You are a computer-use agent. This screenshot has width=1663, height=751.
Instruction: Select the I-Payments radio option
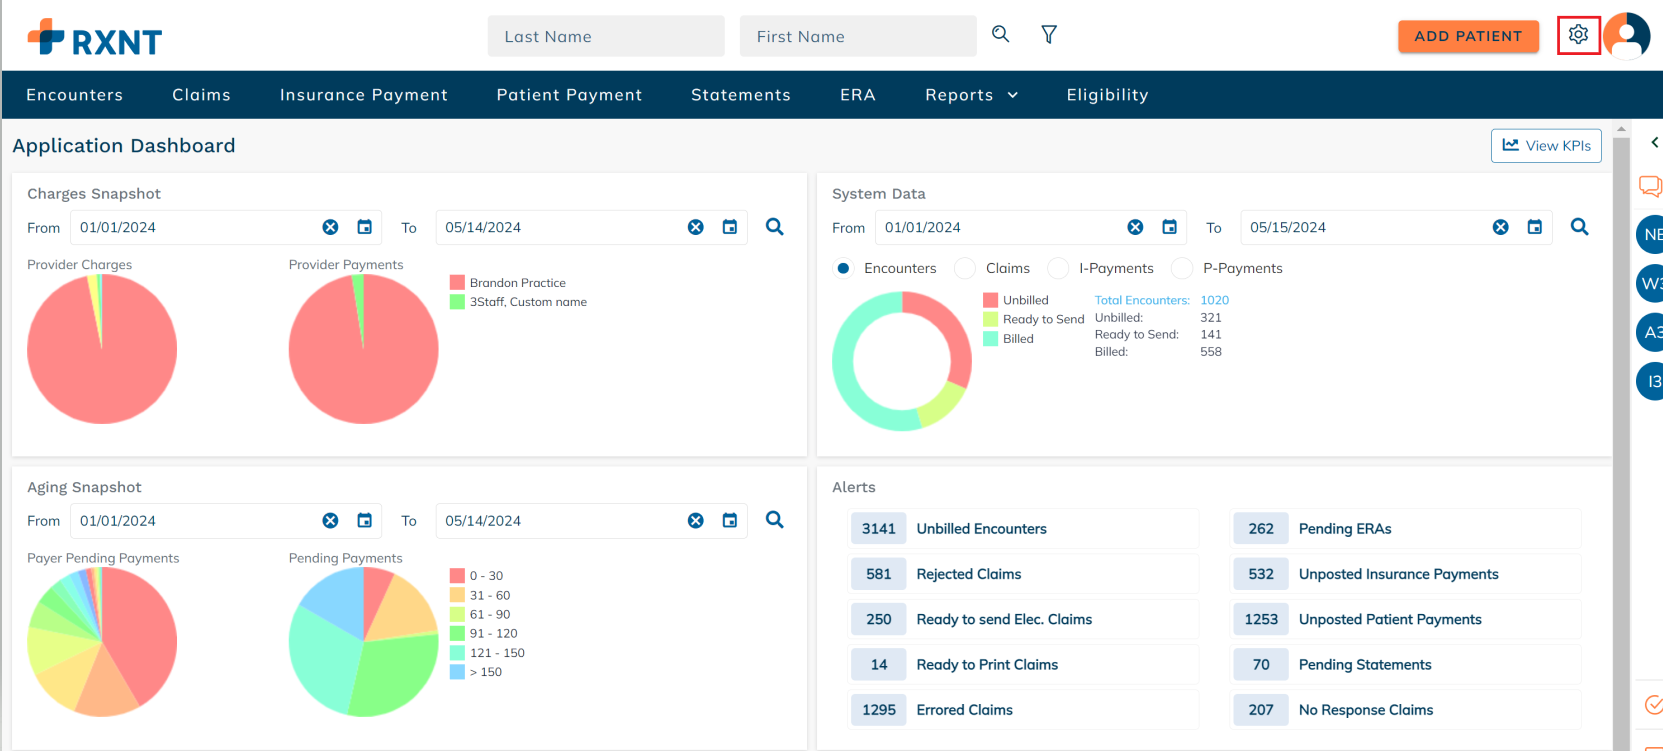[x=1058, y=268]
